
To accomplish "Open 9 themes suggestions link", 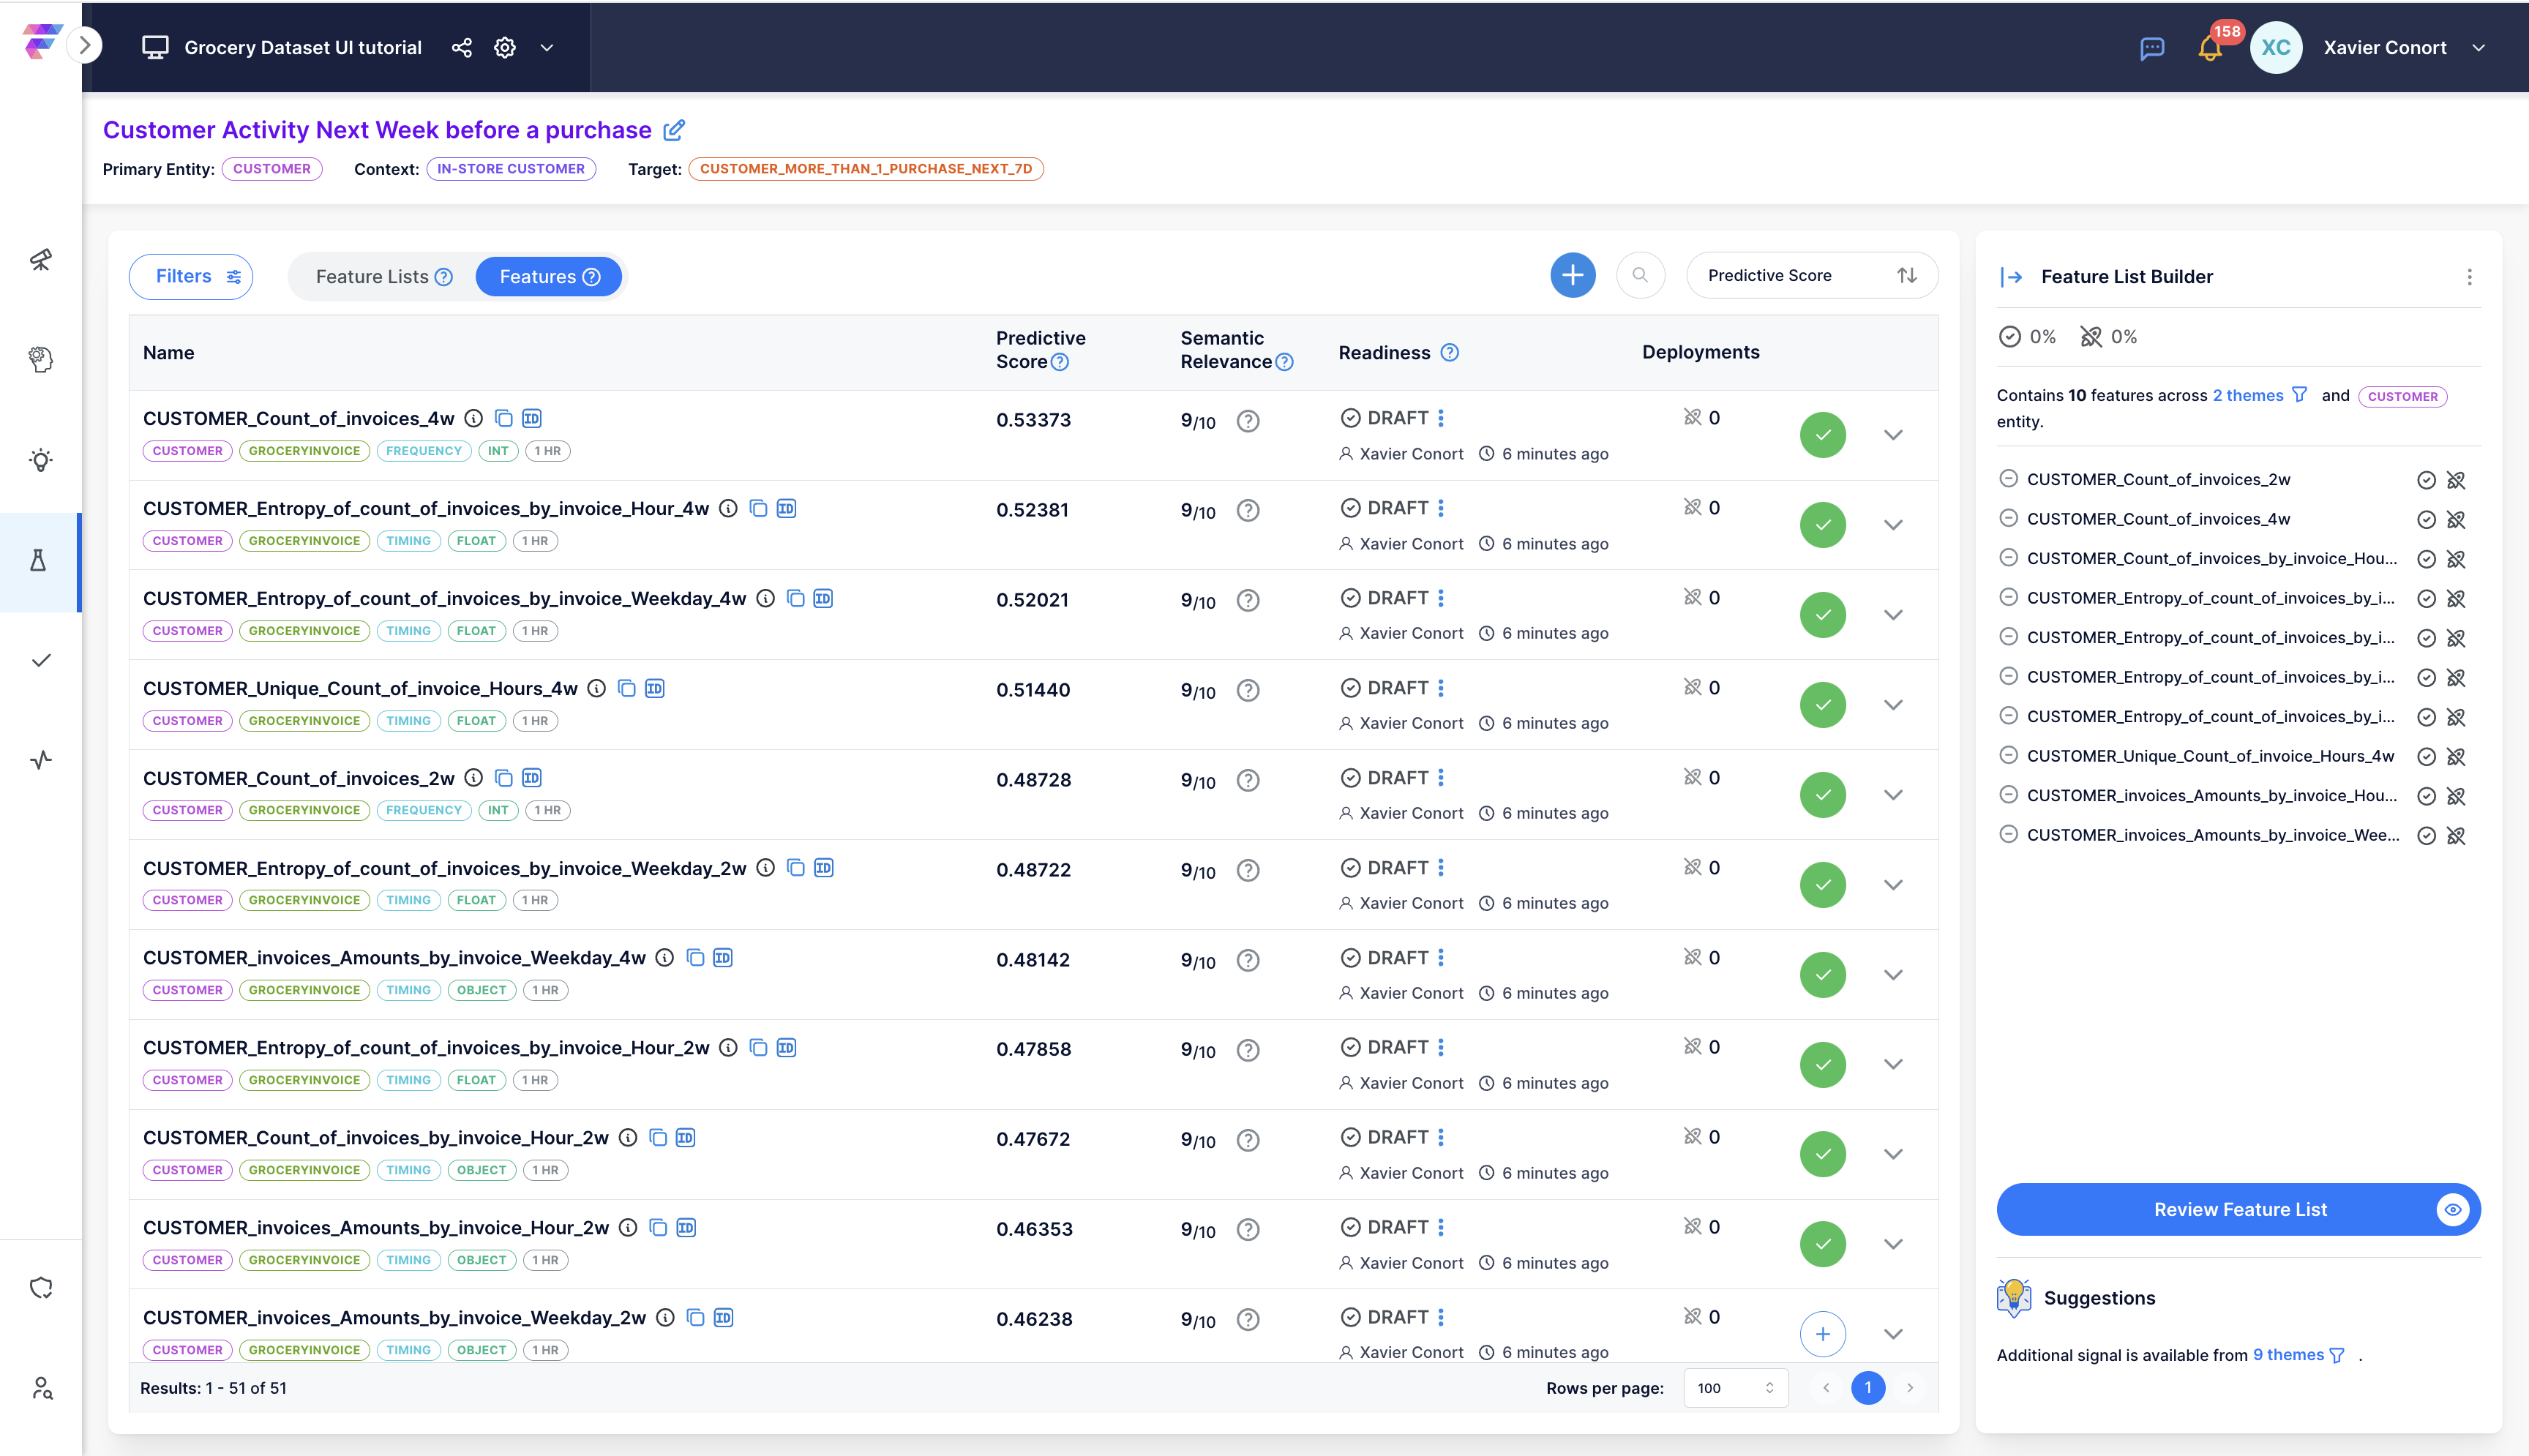I will pyautogui.click(x=2288, y=1355).
